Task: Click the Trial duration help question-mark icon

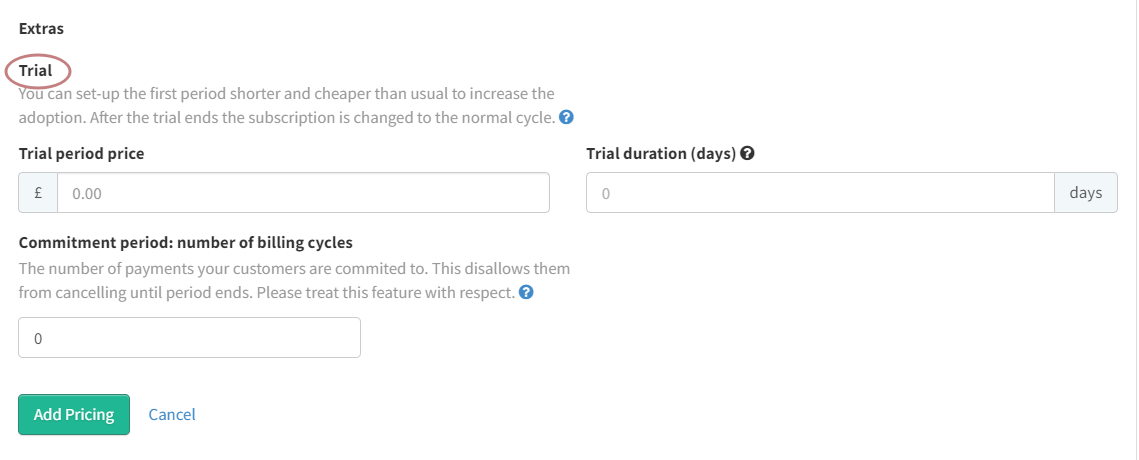Action: pyautogui.click(x=747, y=153)
